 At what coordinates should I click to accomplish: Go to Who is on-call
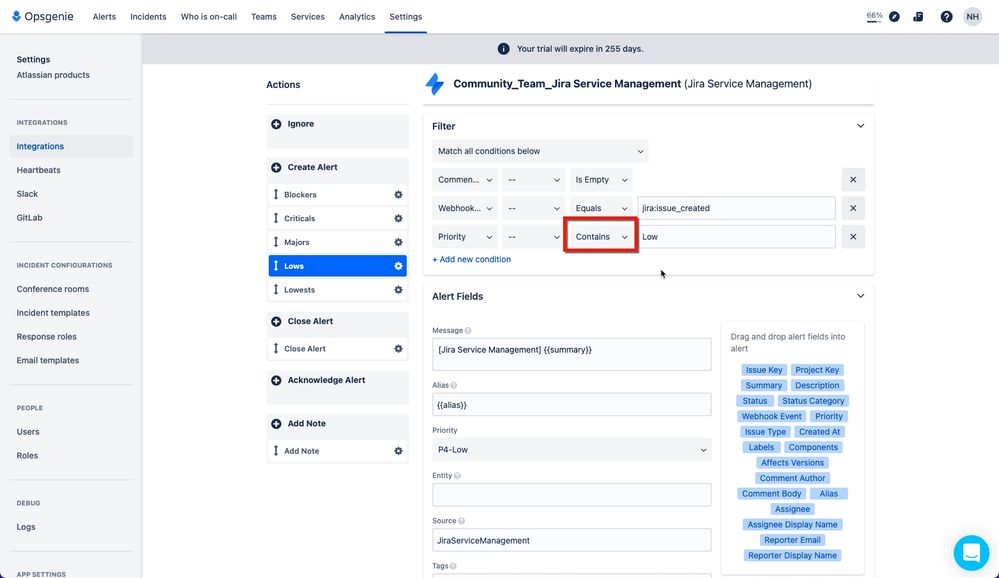point(209,17)
